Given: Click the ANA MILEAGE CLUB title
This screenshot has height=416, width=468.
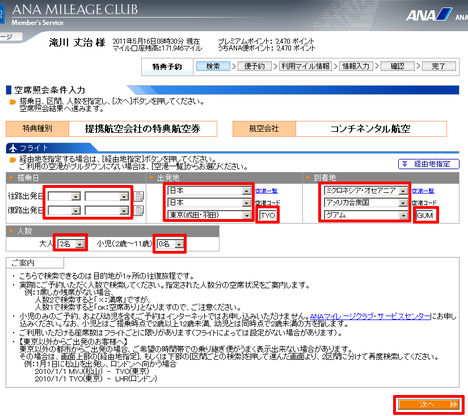Looking at the screenshot, I should [75, 10].
